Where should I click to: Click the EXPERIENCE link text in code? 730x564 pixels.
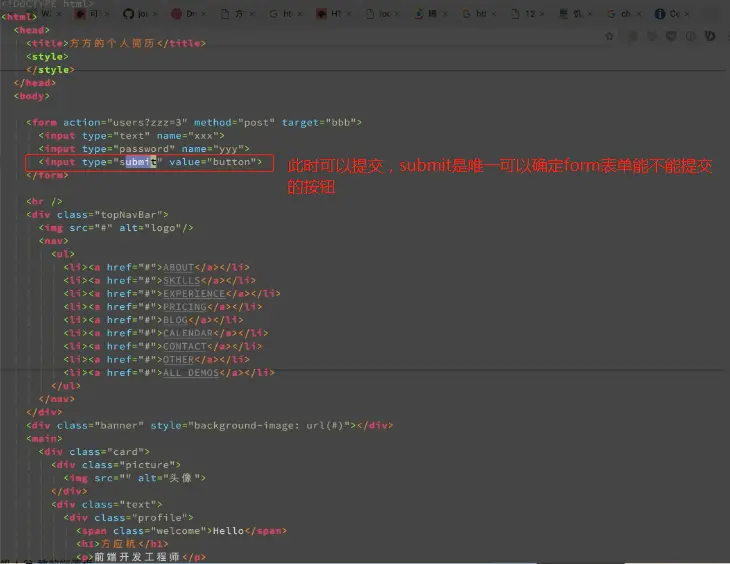[194, 294]
